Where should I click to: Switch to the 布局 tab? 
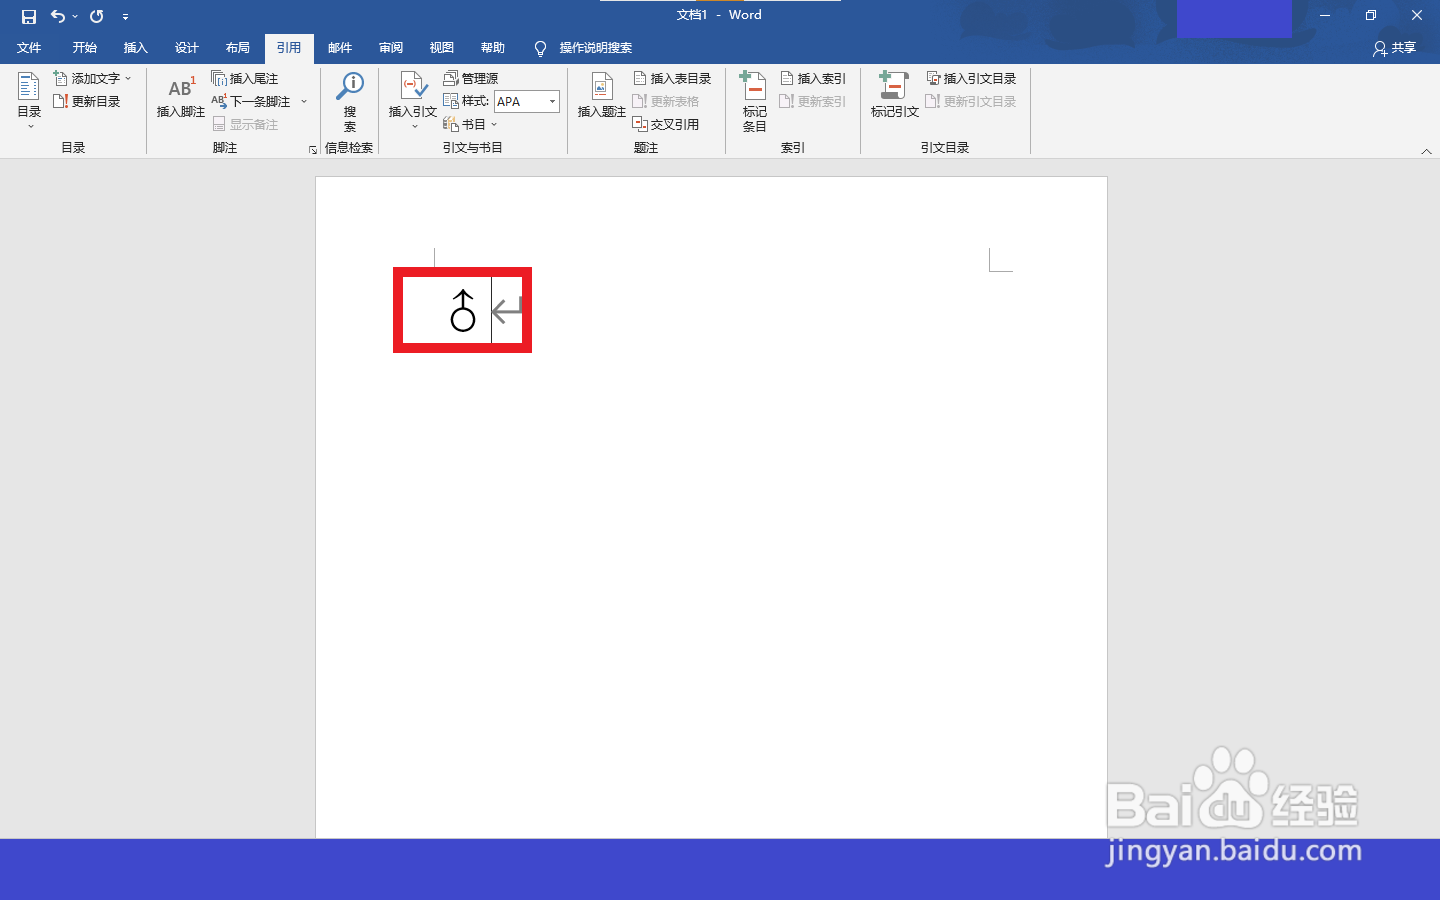(x=237, y=48)
